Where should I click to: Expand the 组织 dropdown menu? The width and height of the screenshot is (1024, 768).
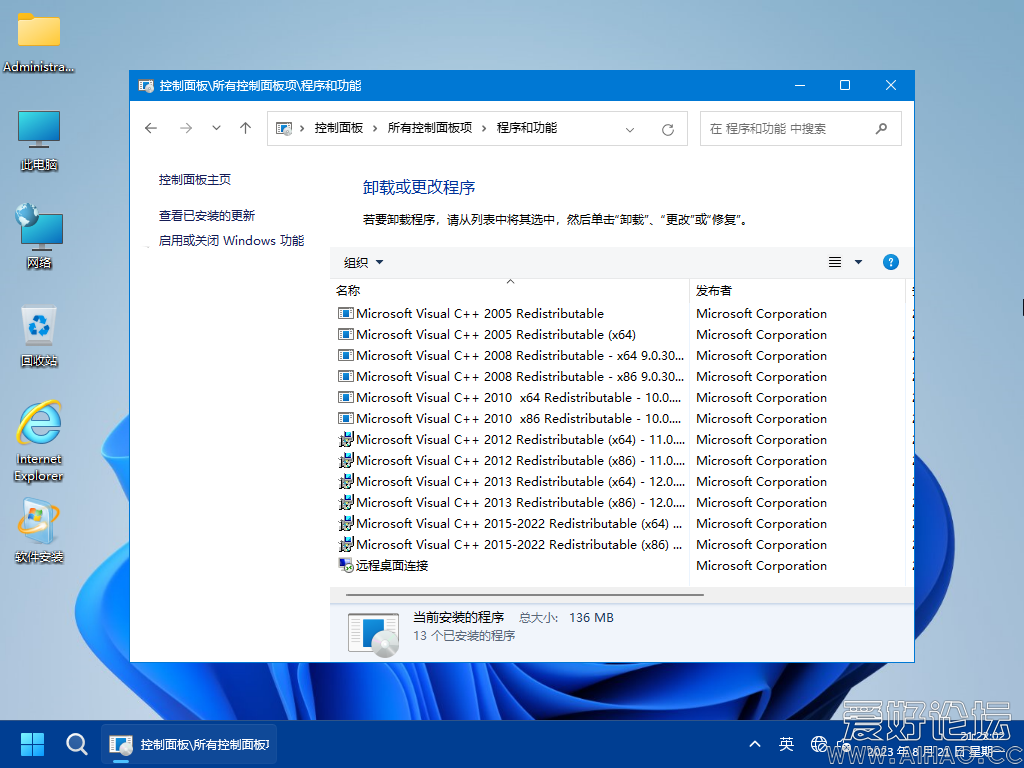click(363, 262)
